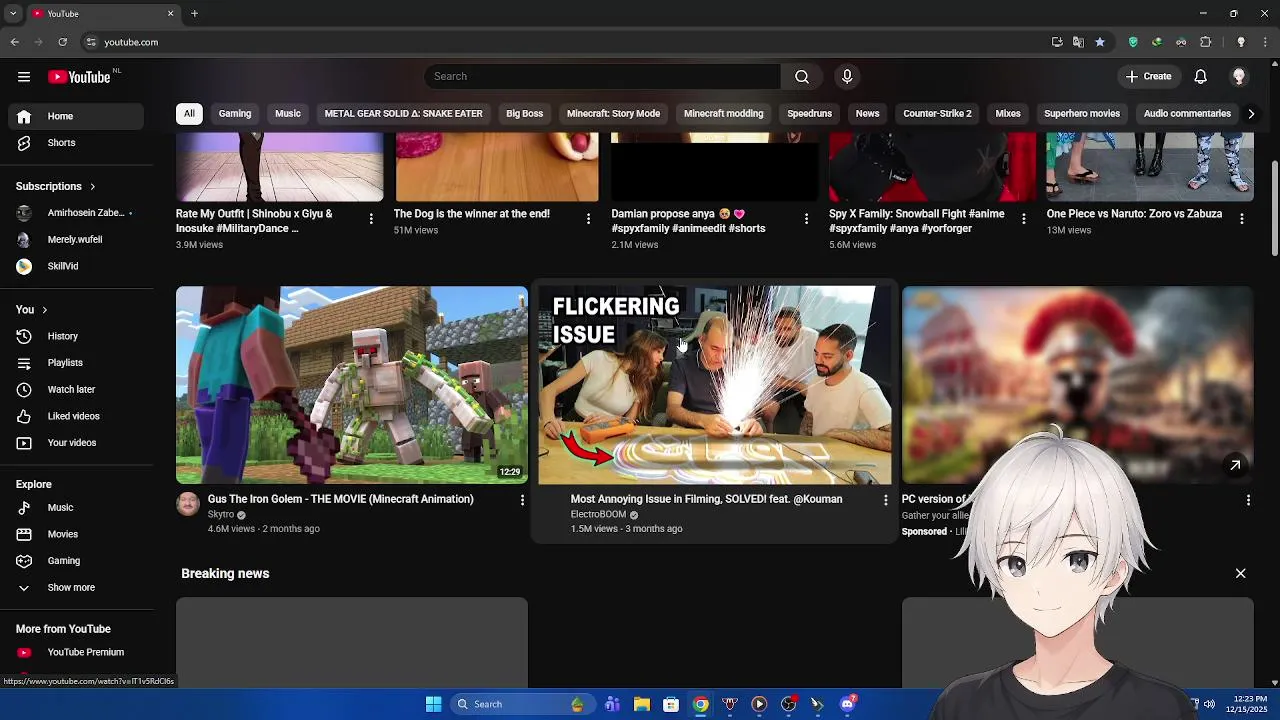Select the News chip
The image size is (1280, 720).
pyautogui.click(x=867, y=114)
